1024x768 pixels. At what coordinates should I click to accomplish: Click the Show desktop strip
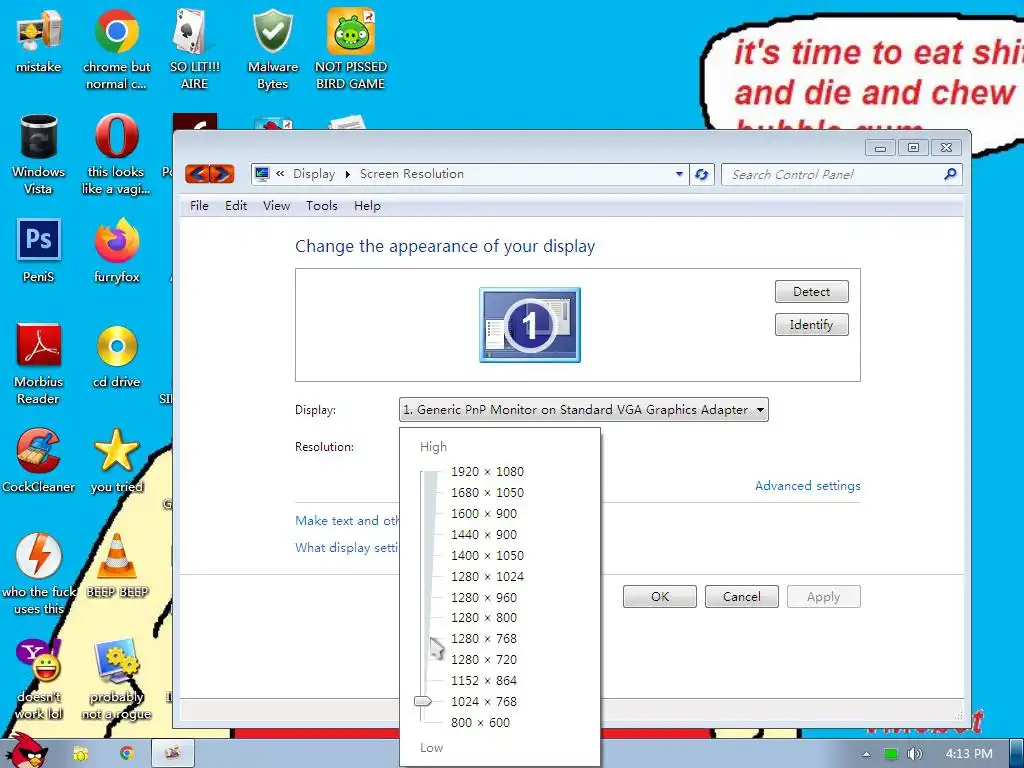[1016, 753]
